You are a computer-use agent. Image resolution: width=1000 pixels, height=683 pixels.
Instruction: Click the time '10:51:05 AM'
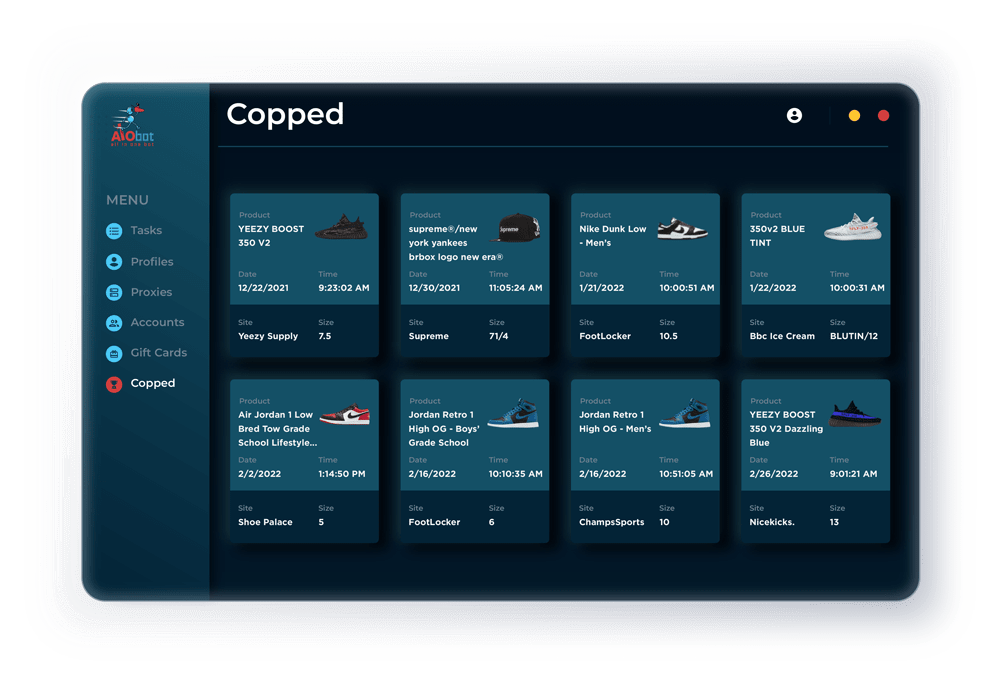click(686, 474)
